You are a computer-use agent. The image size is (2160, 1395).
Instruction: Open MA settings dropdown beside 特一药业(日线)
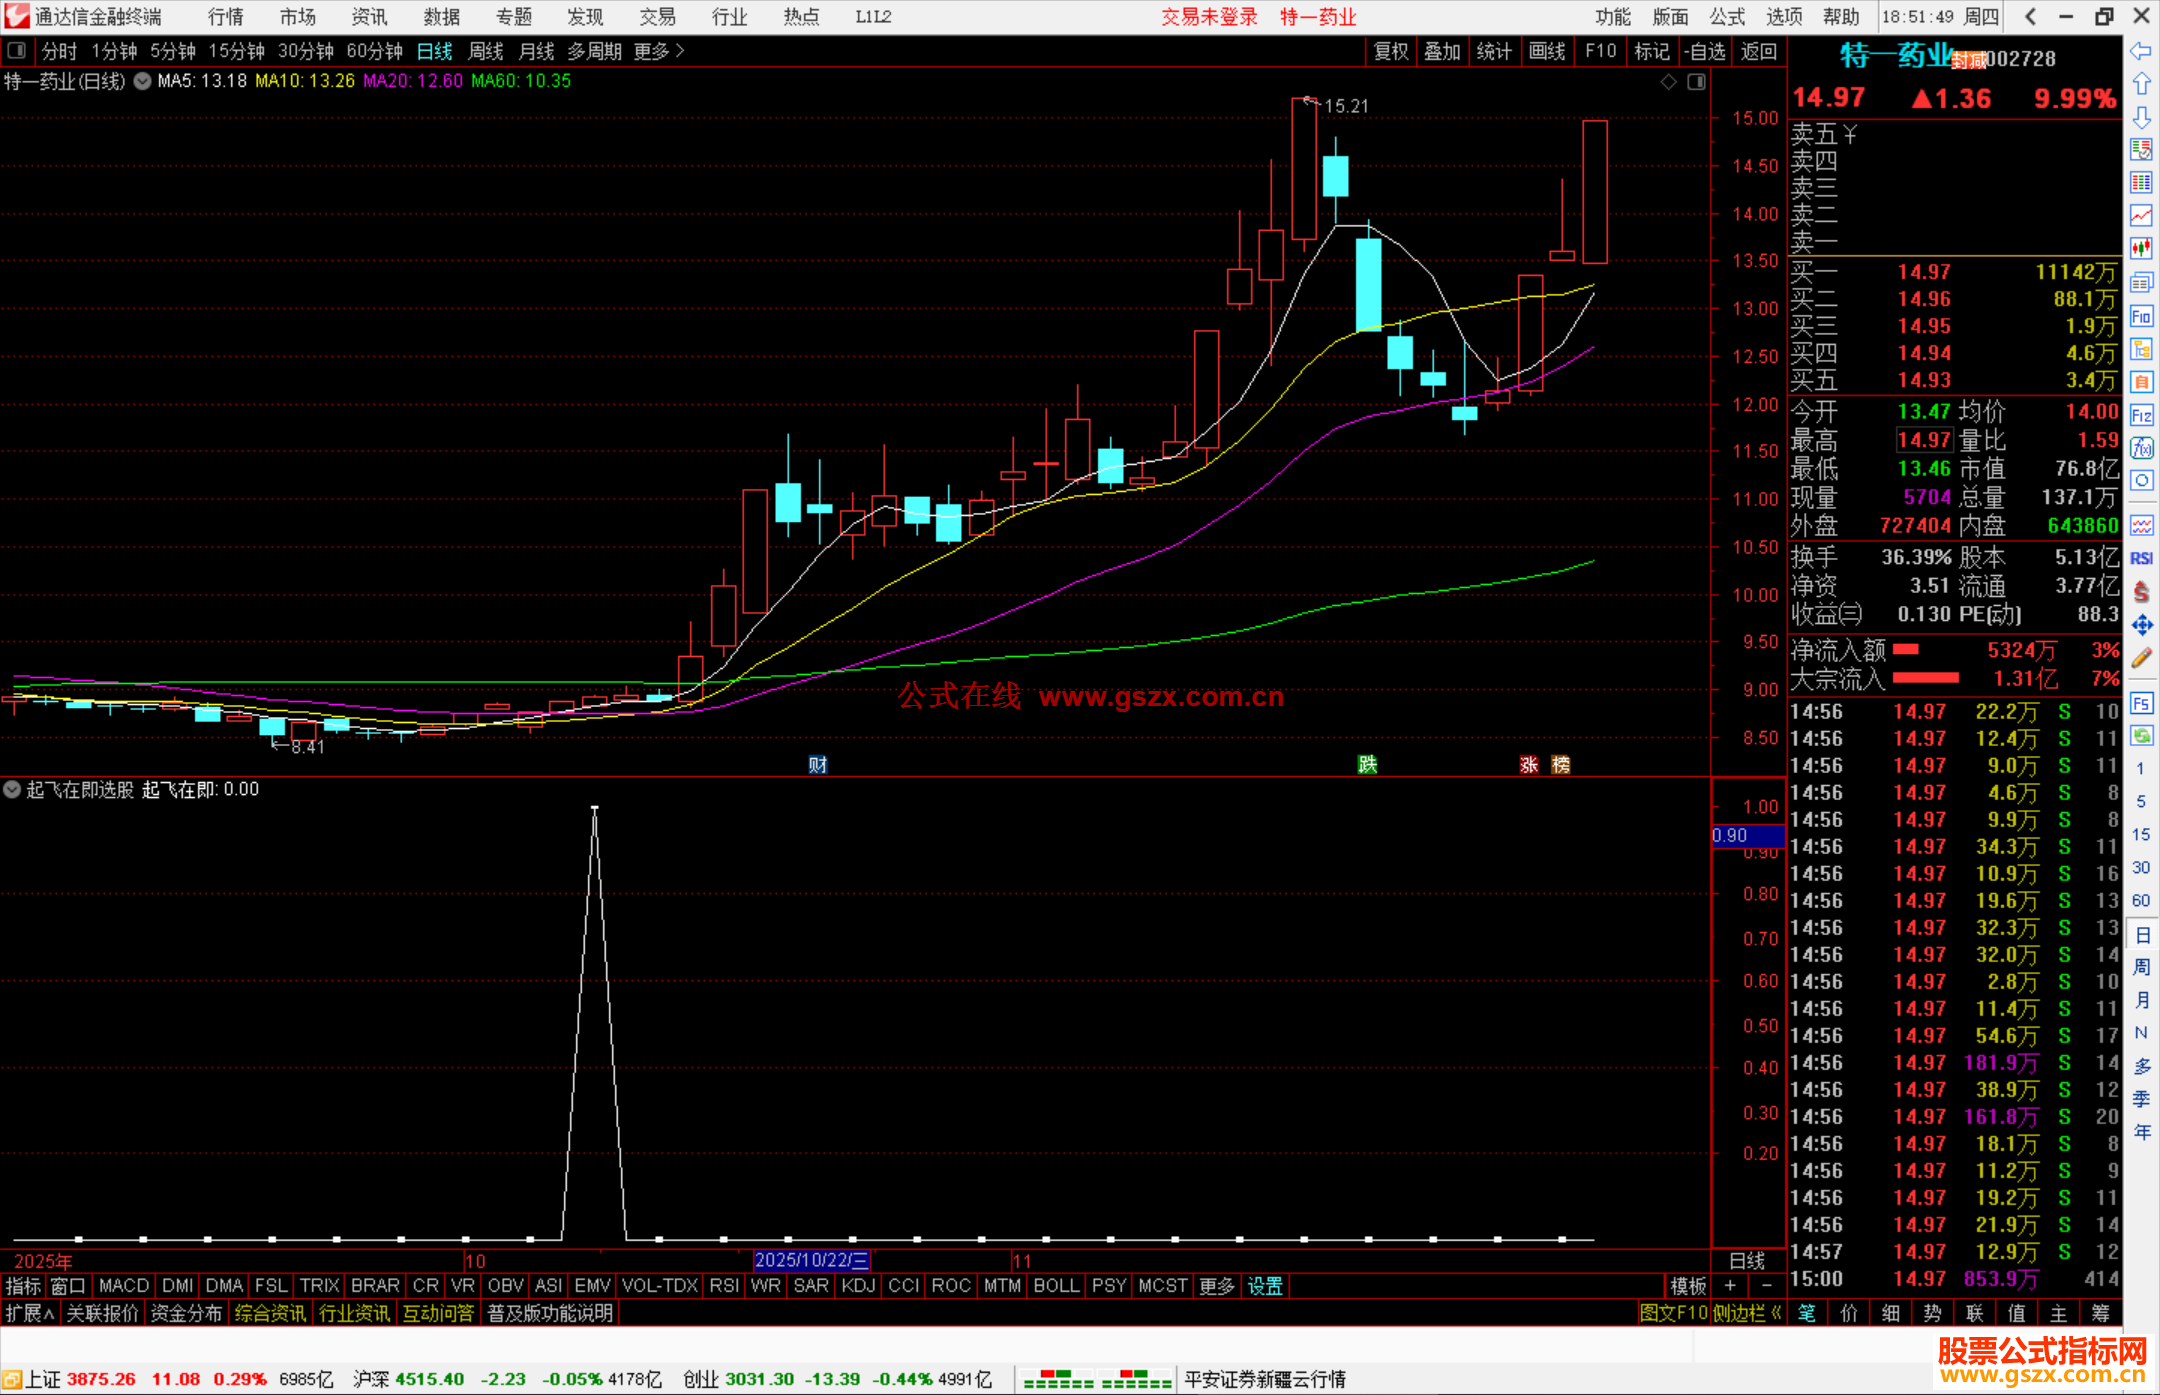[142, 82]
